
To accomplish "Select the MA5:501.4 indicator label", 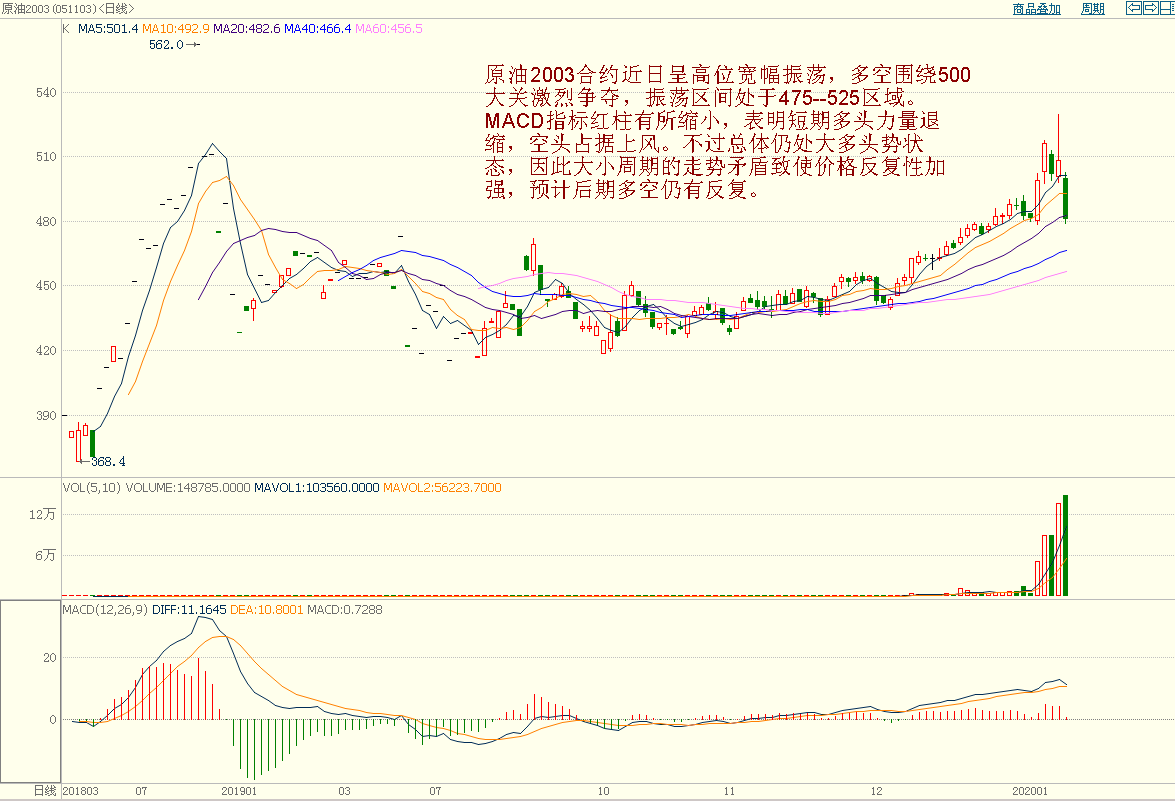I will pos(108,28).
